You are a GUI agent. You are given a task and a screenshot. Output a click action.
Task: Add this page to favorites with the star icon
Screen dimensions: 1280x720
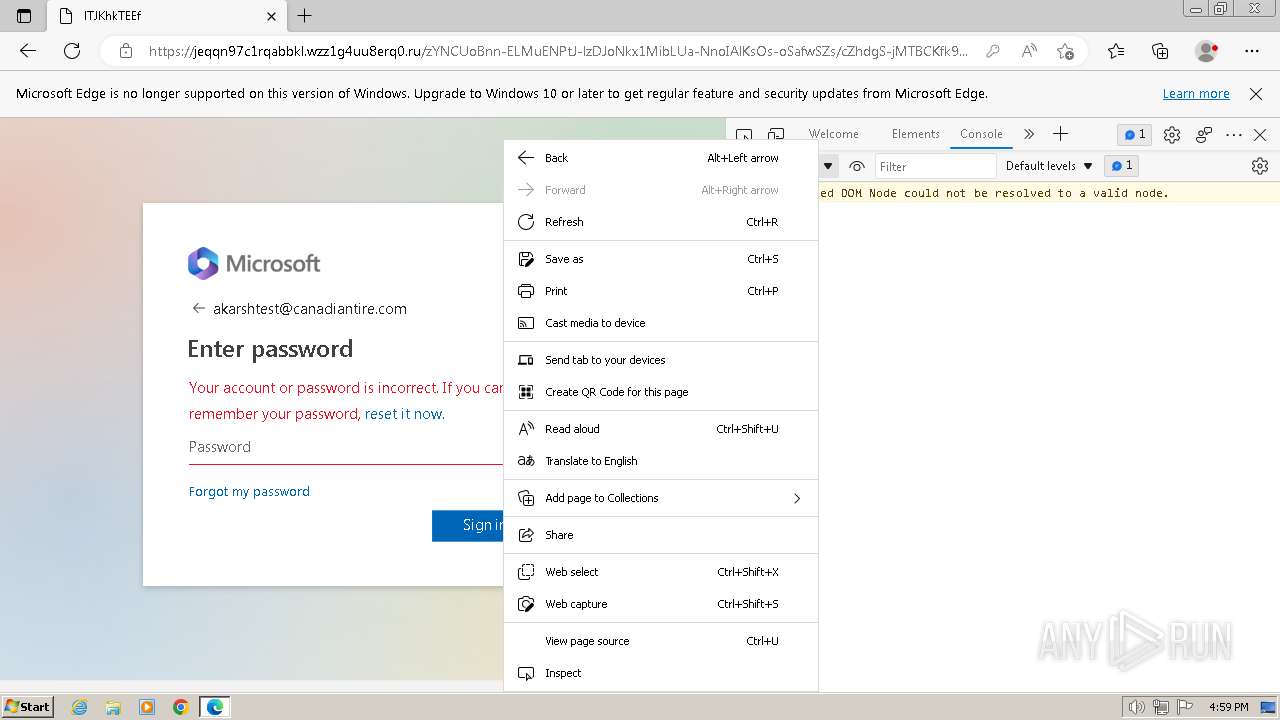pyautogui.click(x=1065, y=51)
